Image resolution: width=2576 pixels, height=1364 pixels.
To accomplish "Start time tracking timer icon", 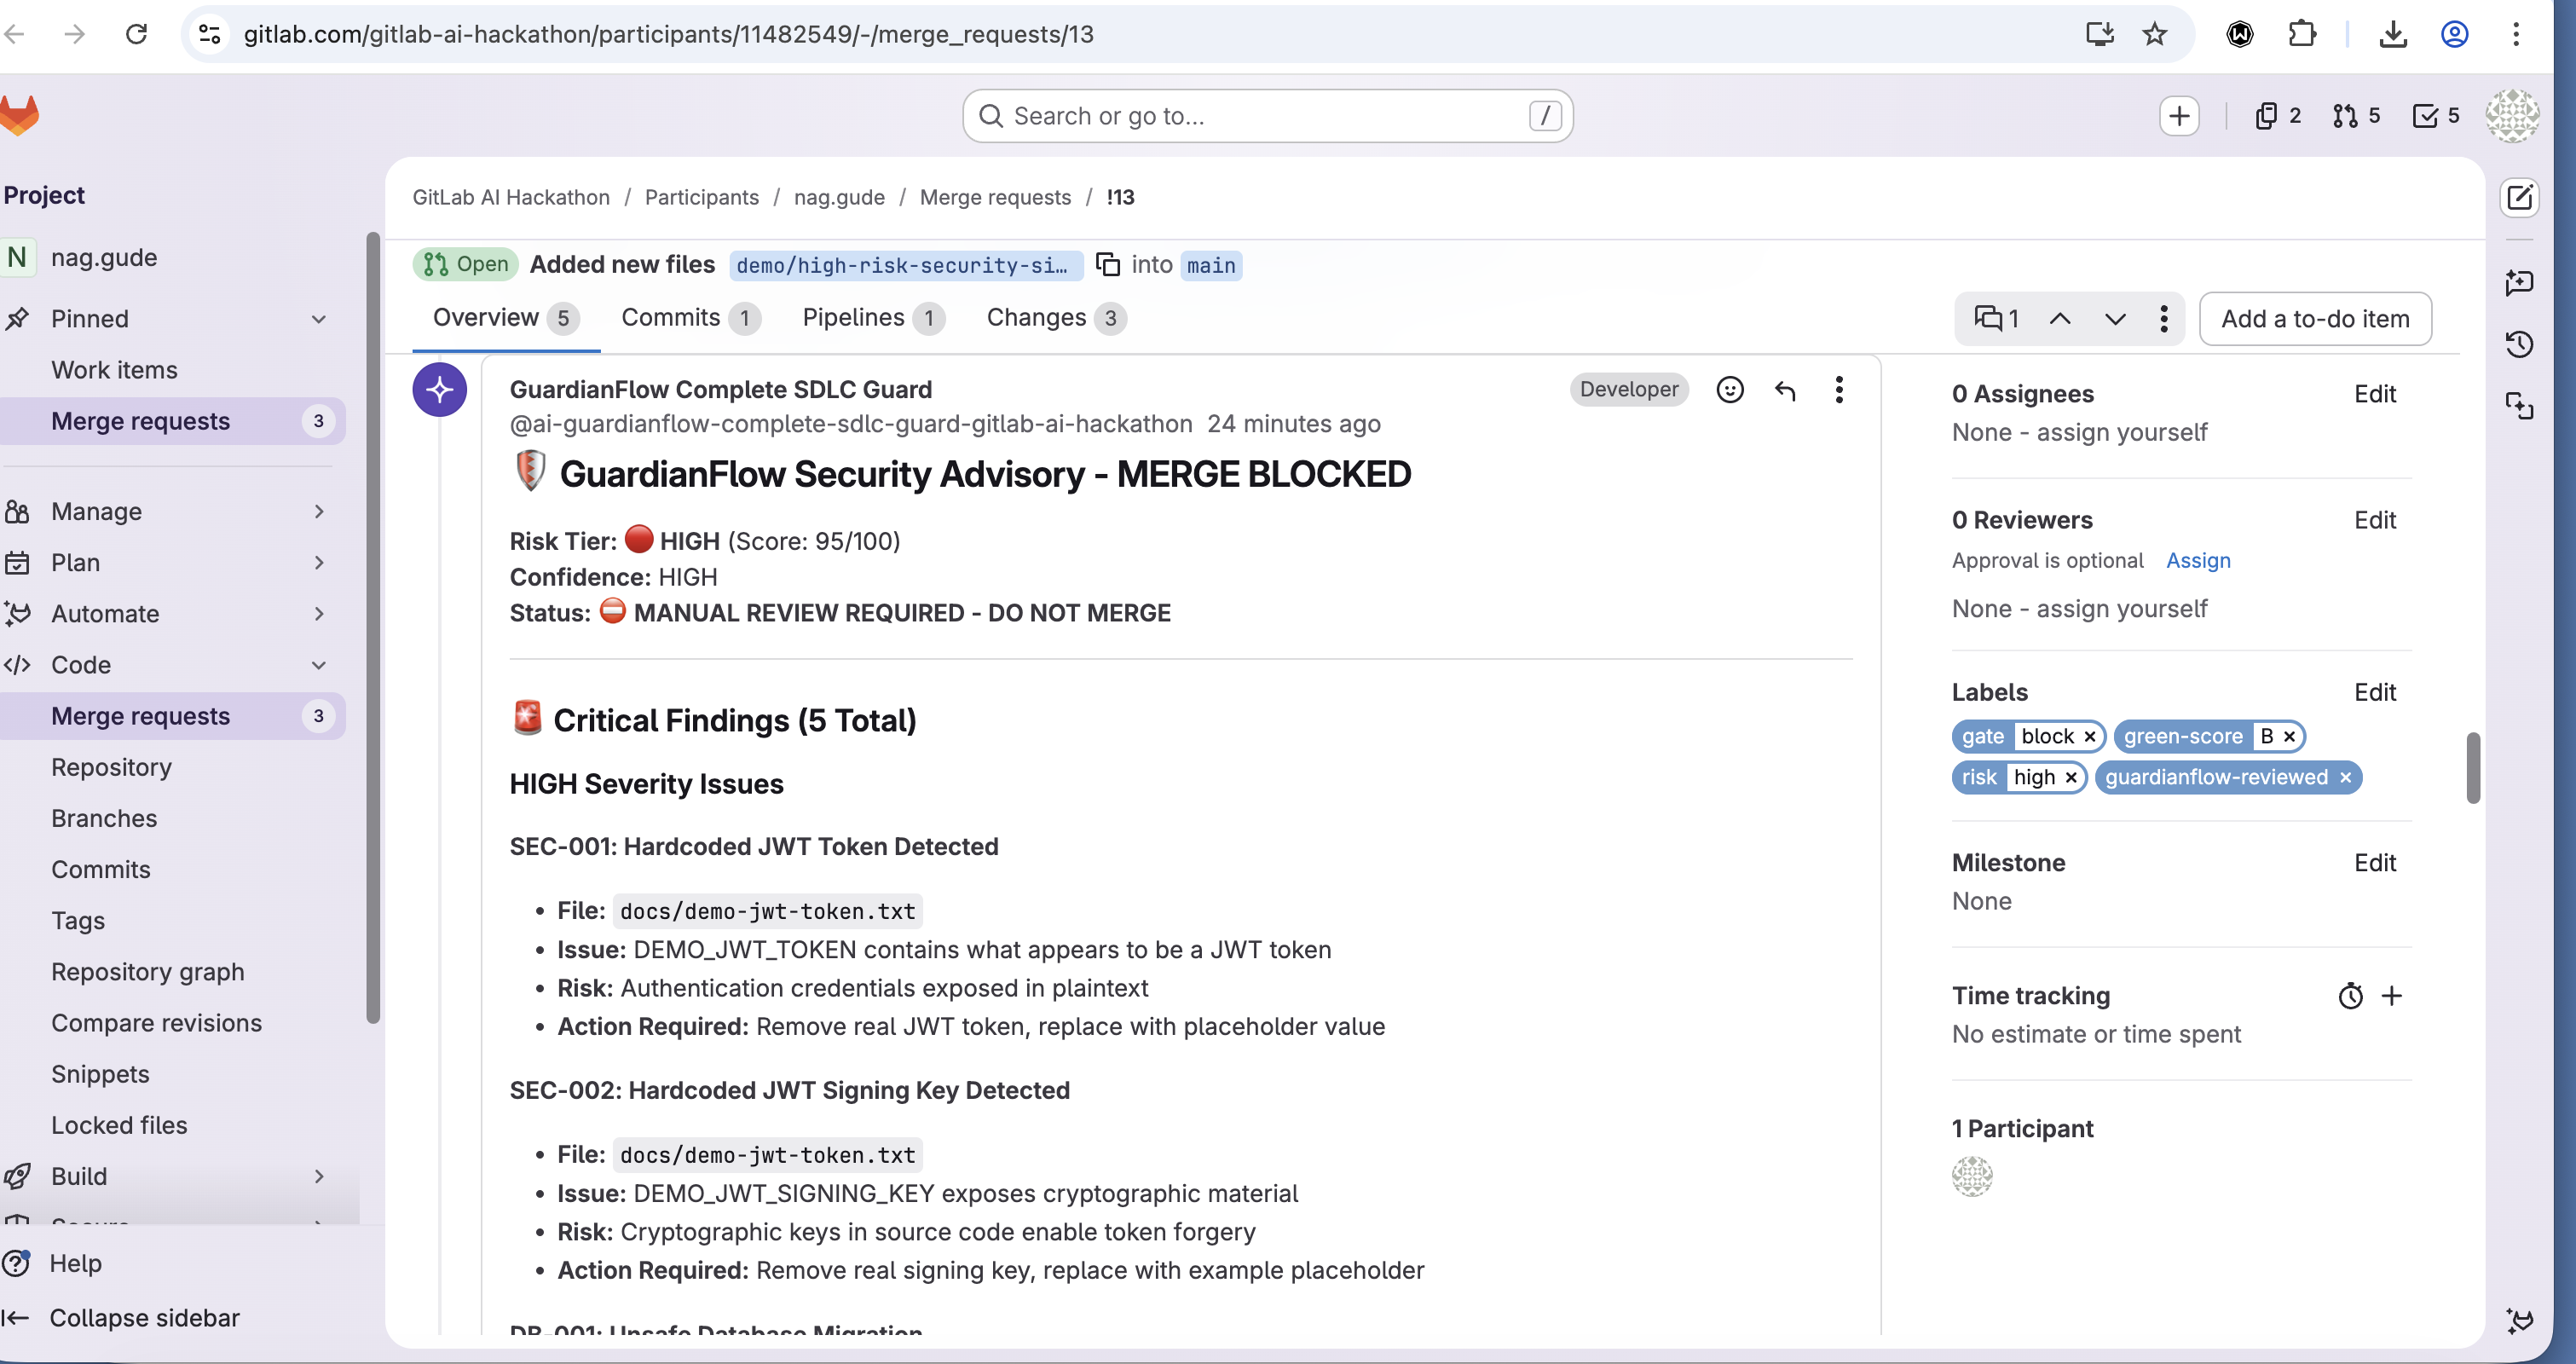I will [x=2350, y=996].
